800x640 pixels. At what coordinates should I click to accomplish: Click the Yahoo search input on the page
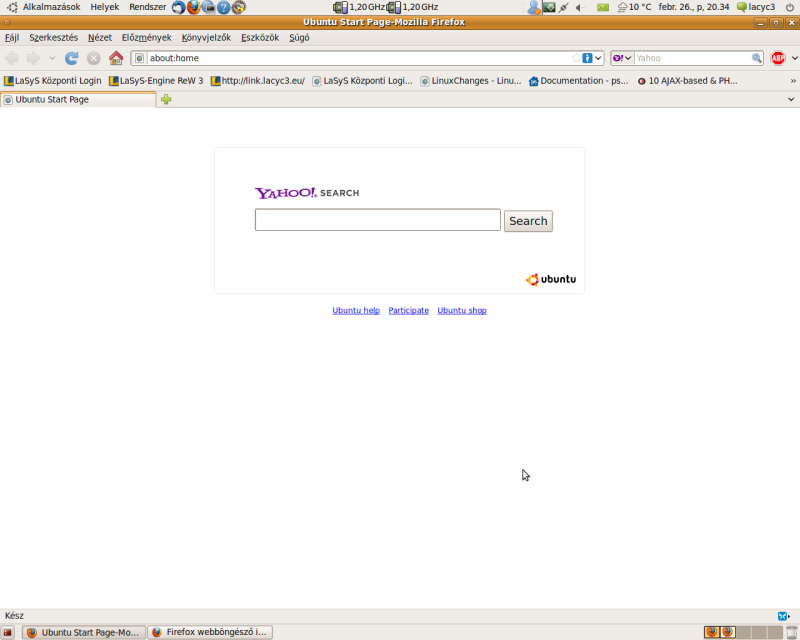coord(378,219)
